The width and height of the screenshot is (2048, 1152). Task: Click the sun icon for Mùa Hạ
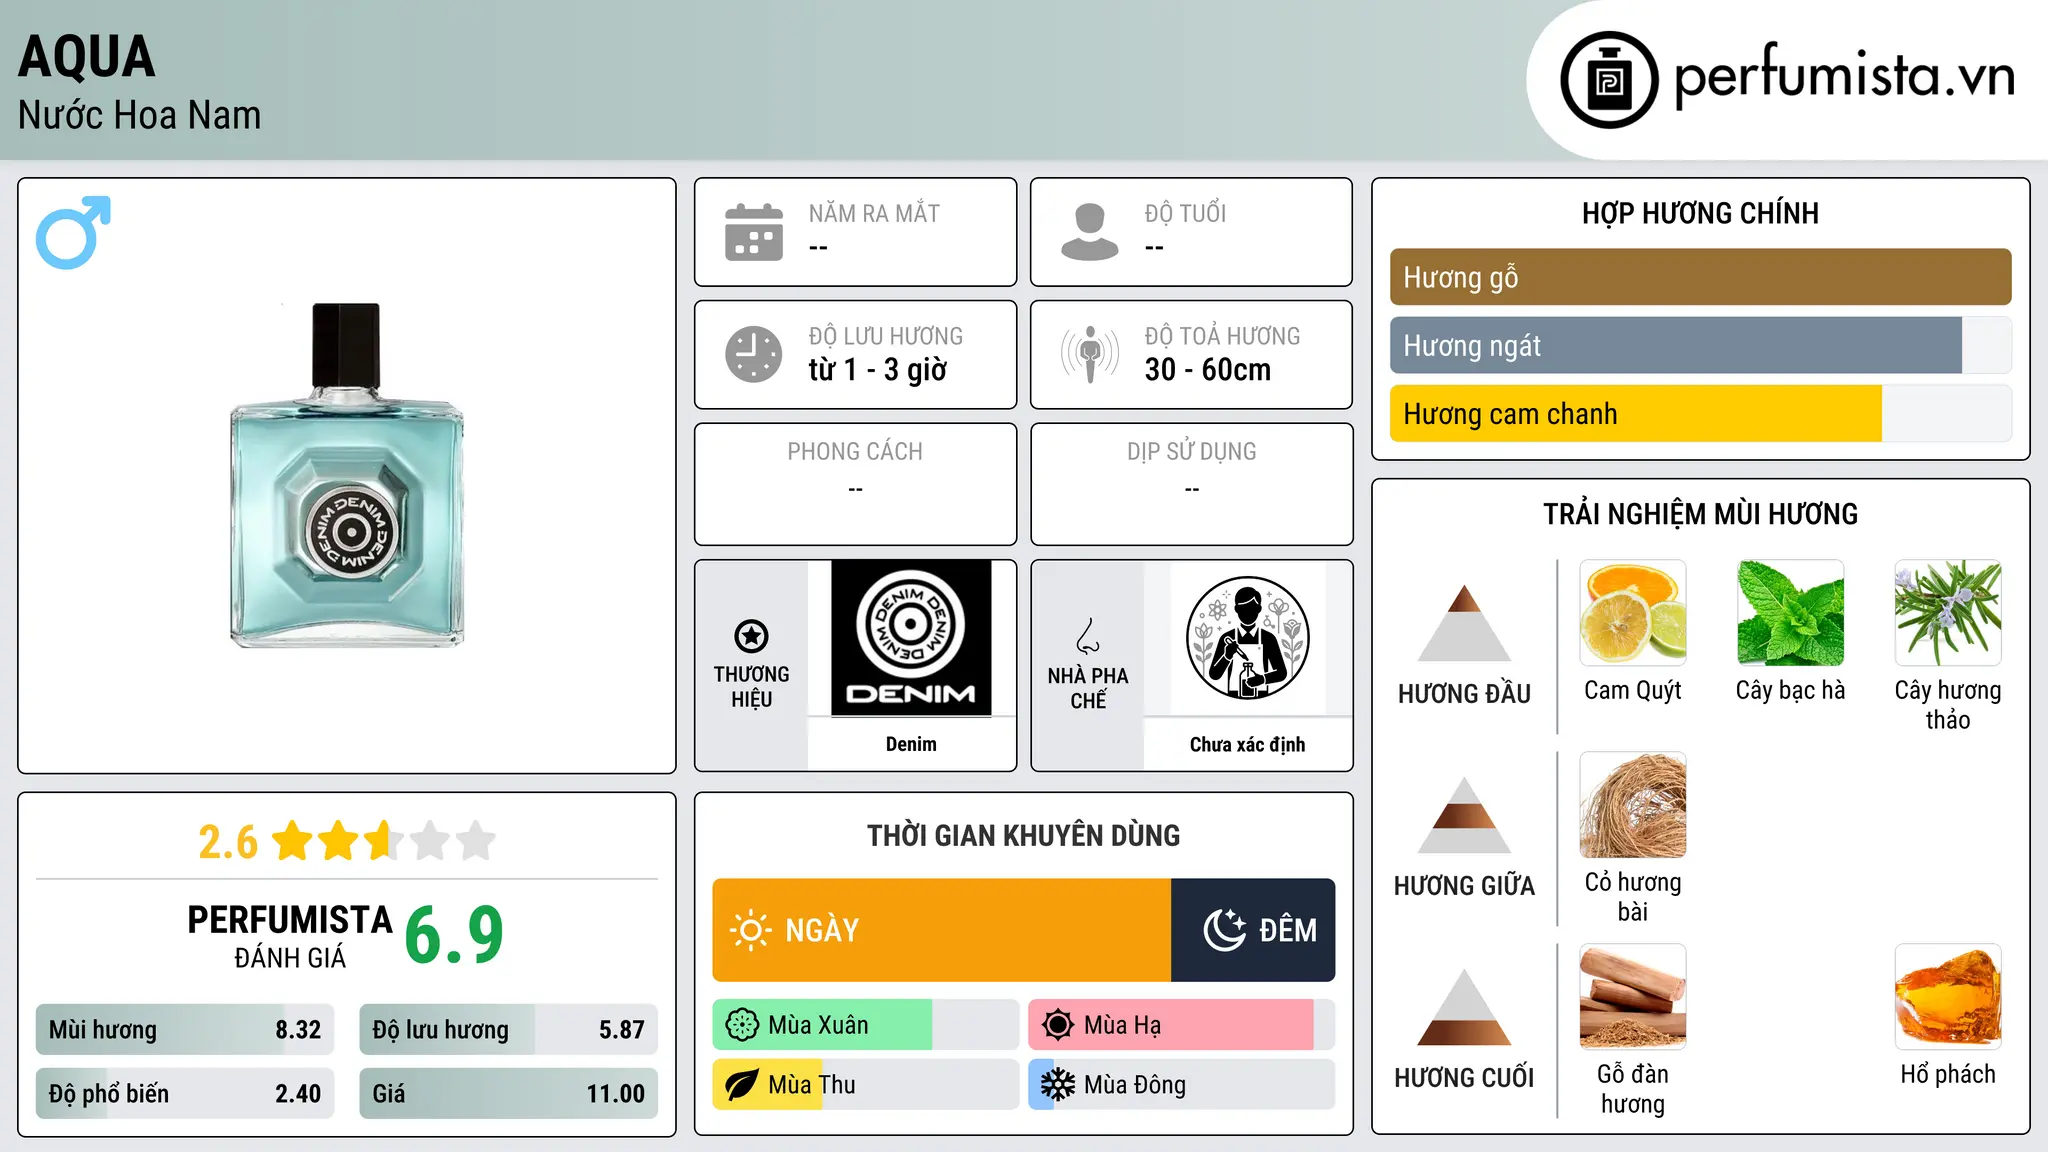coord(1058,1025)
